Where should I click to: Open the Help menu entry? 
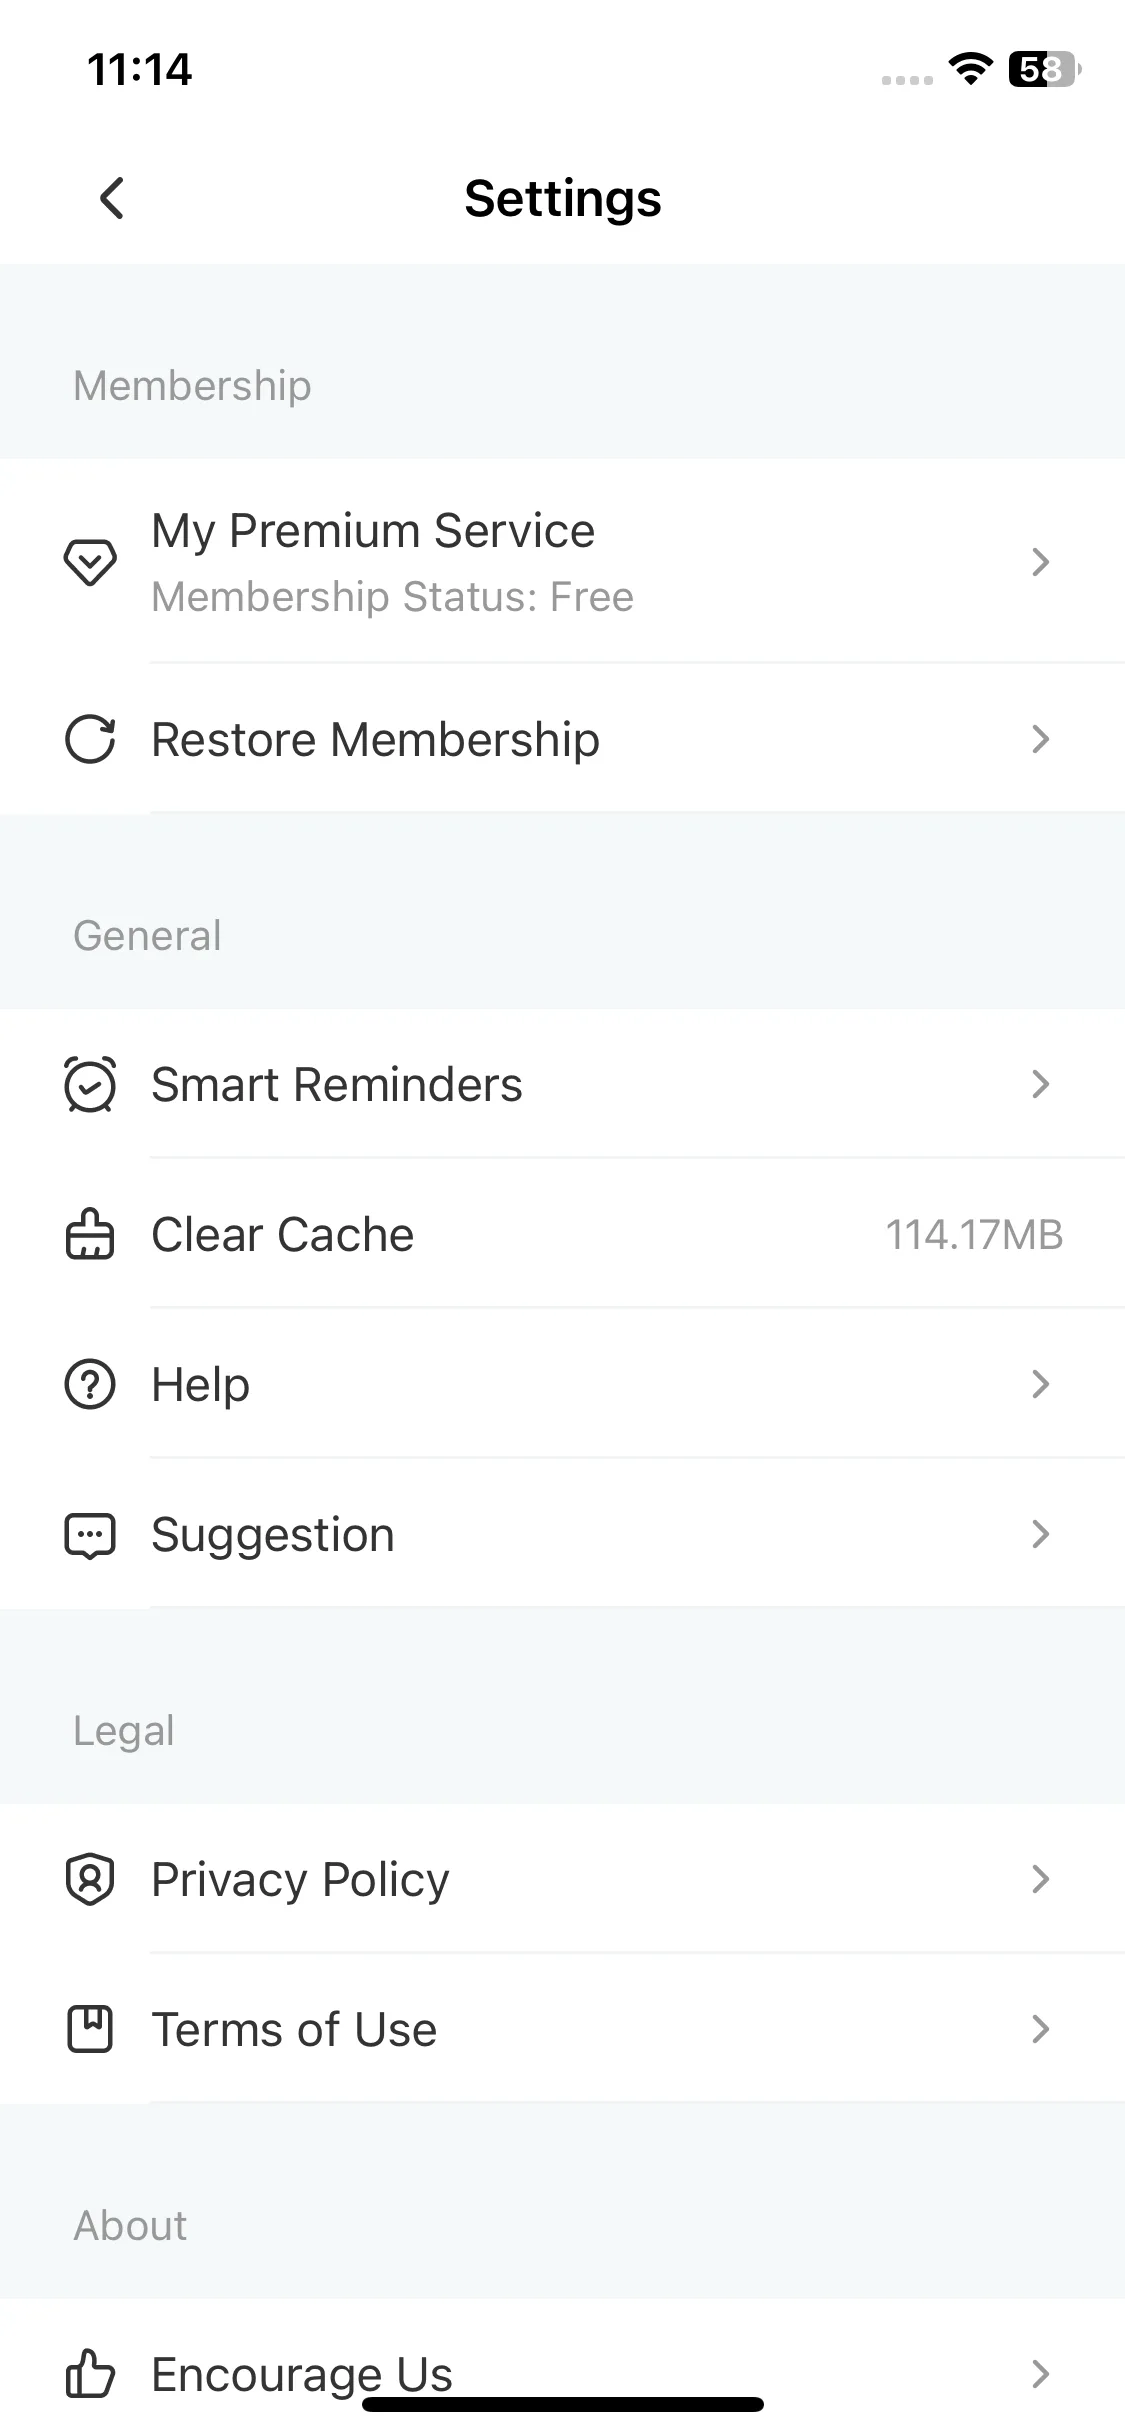click(562, 1385)
